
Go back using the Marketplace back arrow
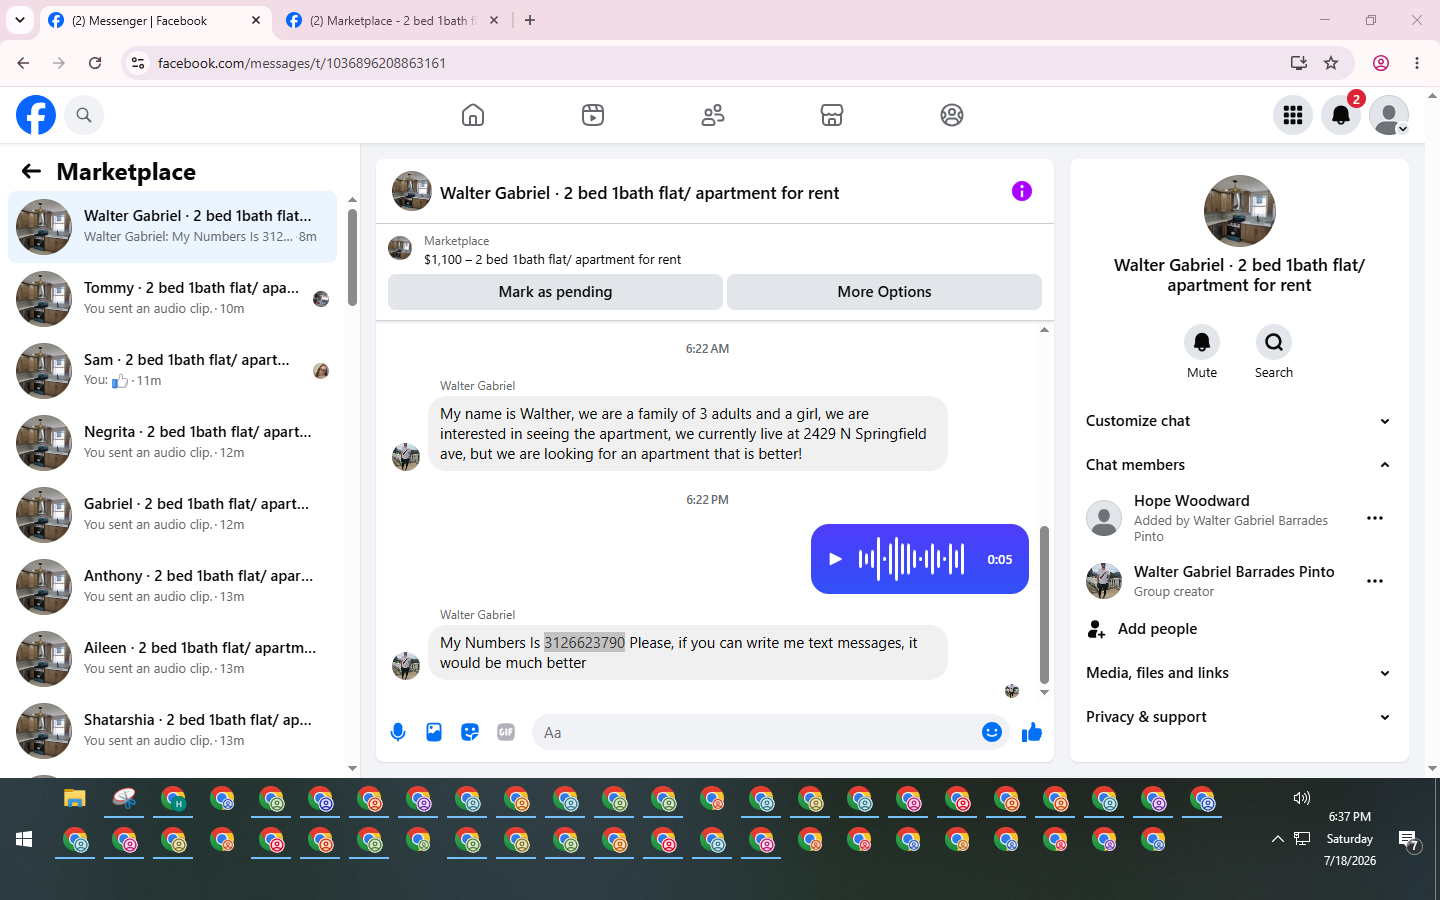(x=31, y=171)
